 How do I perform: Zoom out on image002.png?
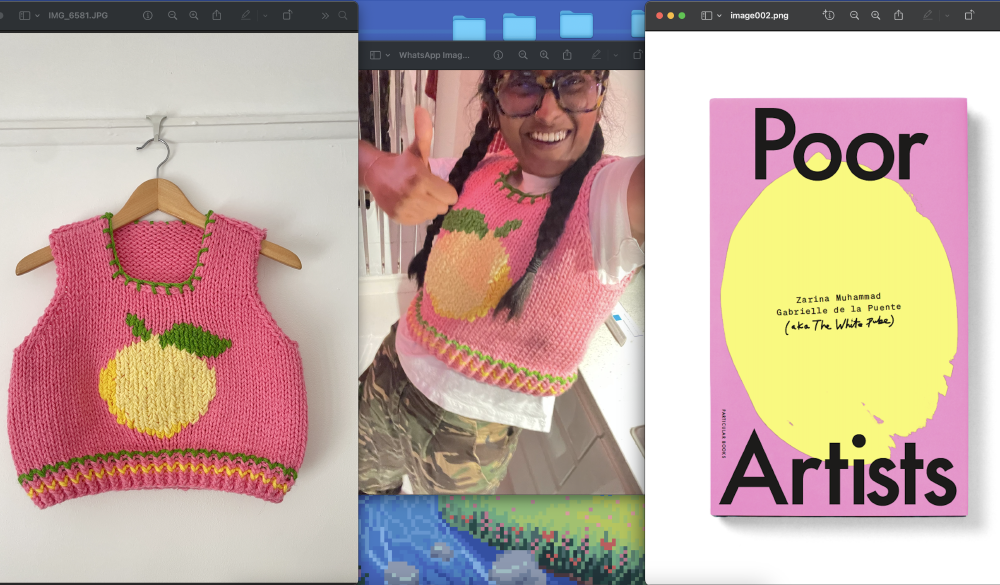[853, 15]
